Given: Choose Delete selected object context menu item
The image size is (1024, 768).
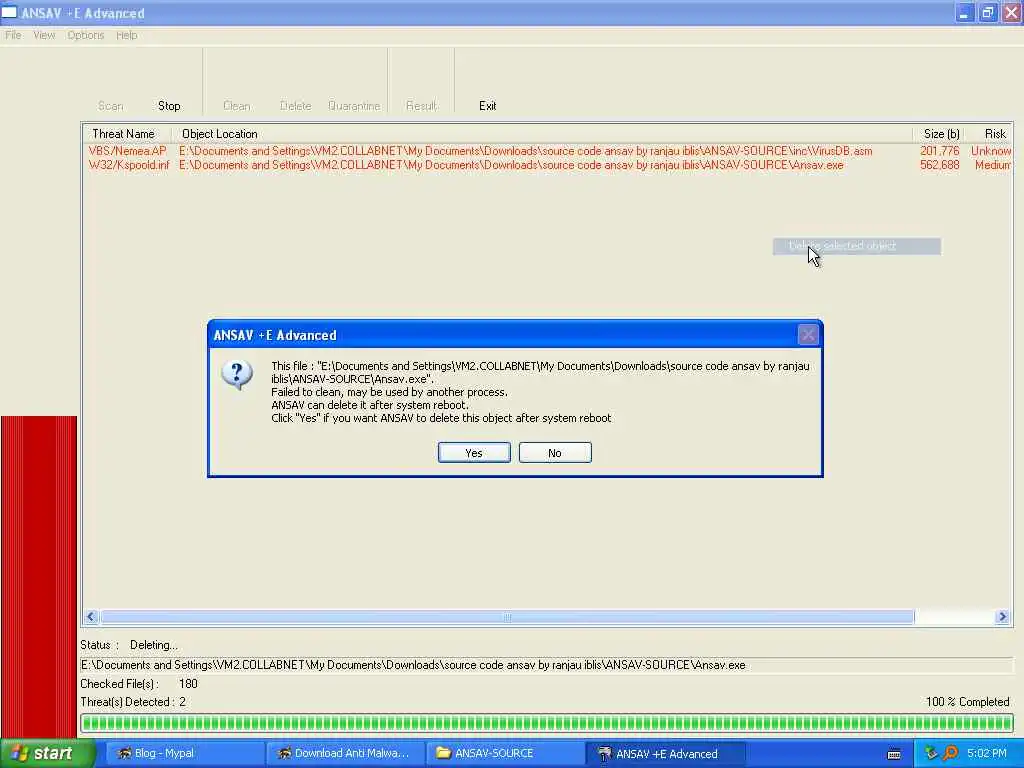Looking at the screenshot, I should pos(857,246).
